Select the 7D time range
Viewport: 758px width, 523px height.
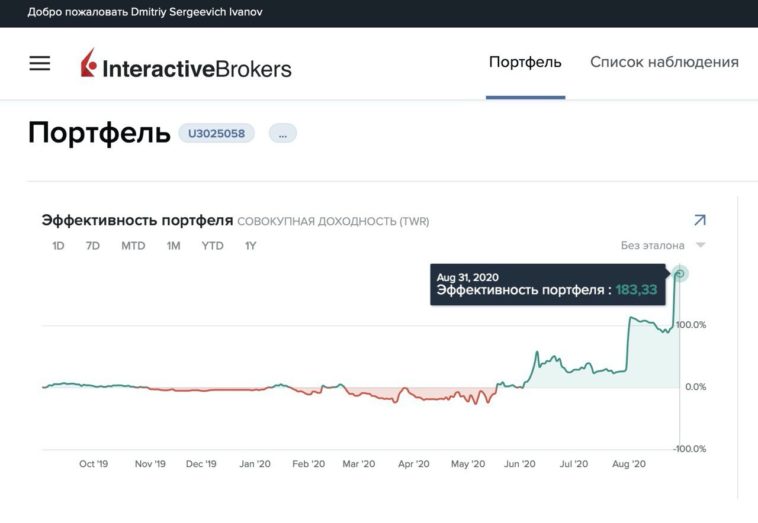(92, 245)
